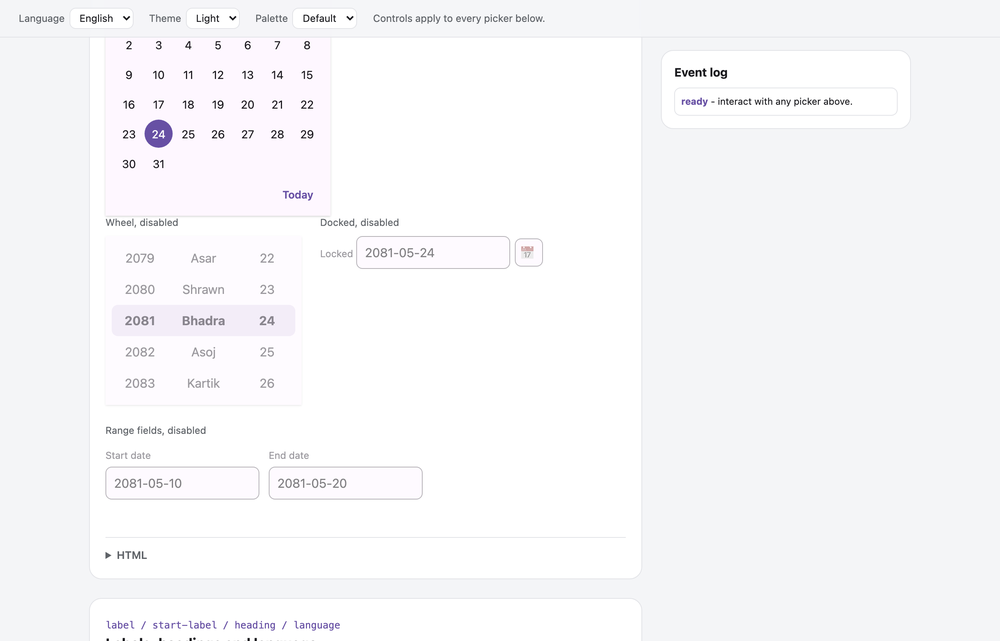Click 'Controls apply to every picker below' text

459,18
